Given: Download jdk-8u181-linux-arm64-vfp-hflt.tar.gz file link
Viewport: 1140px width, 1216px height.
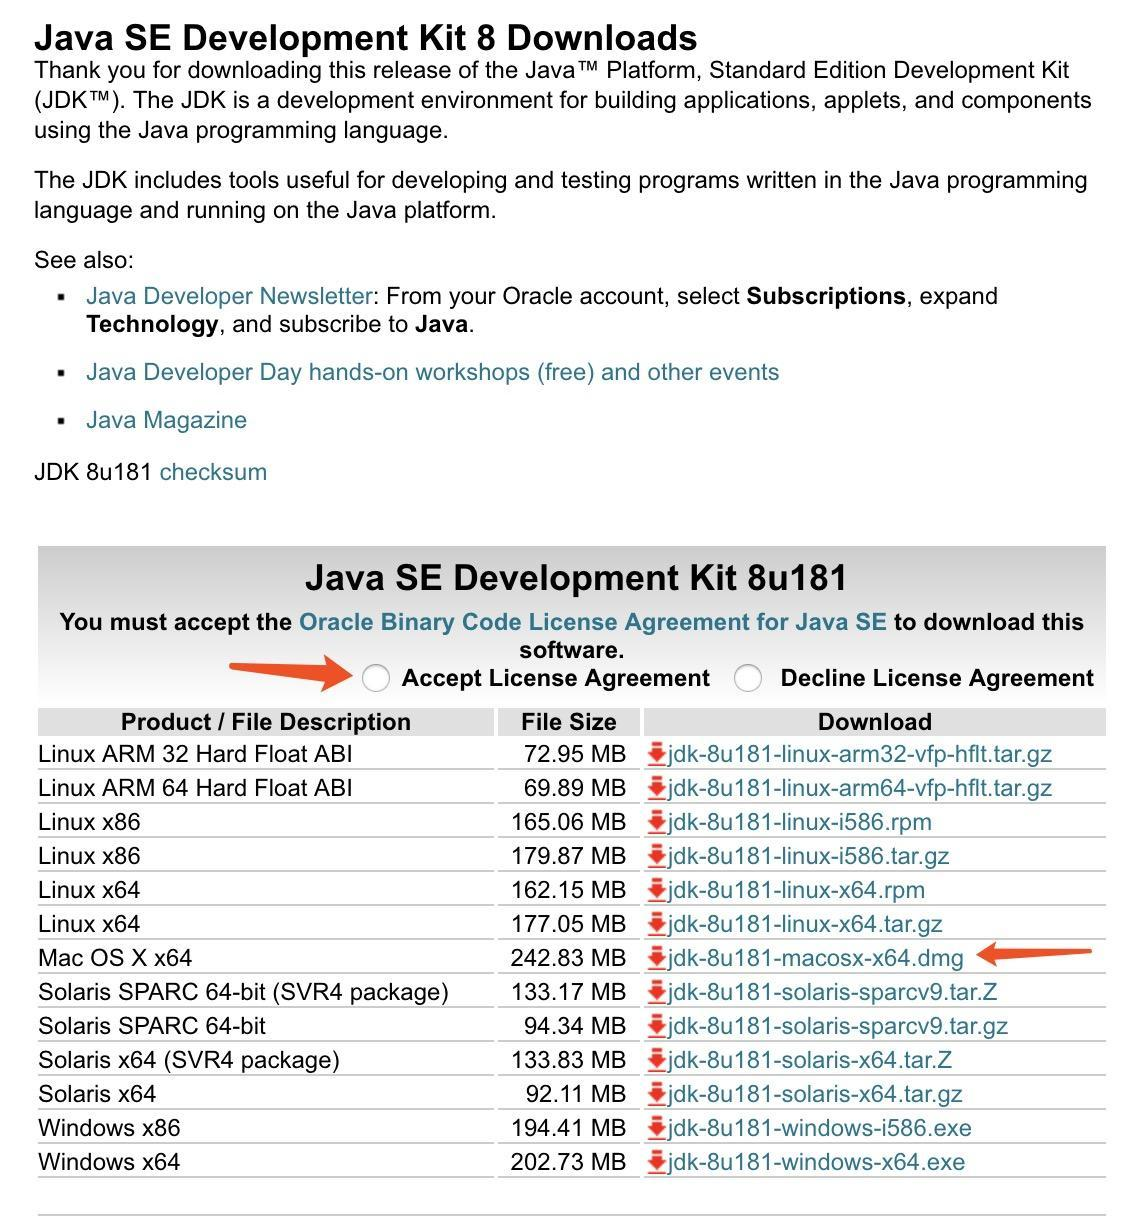Looking at the screenshot, I should coord(859,788).
